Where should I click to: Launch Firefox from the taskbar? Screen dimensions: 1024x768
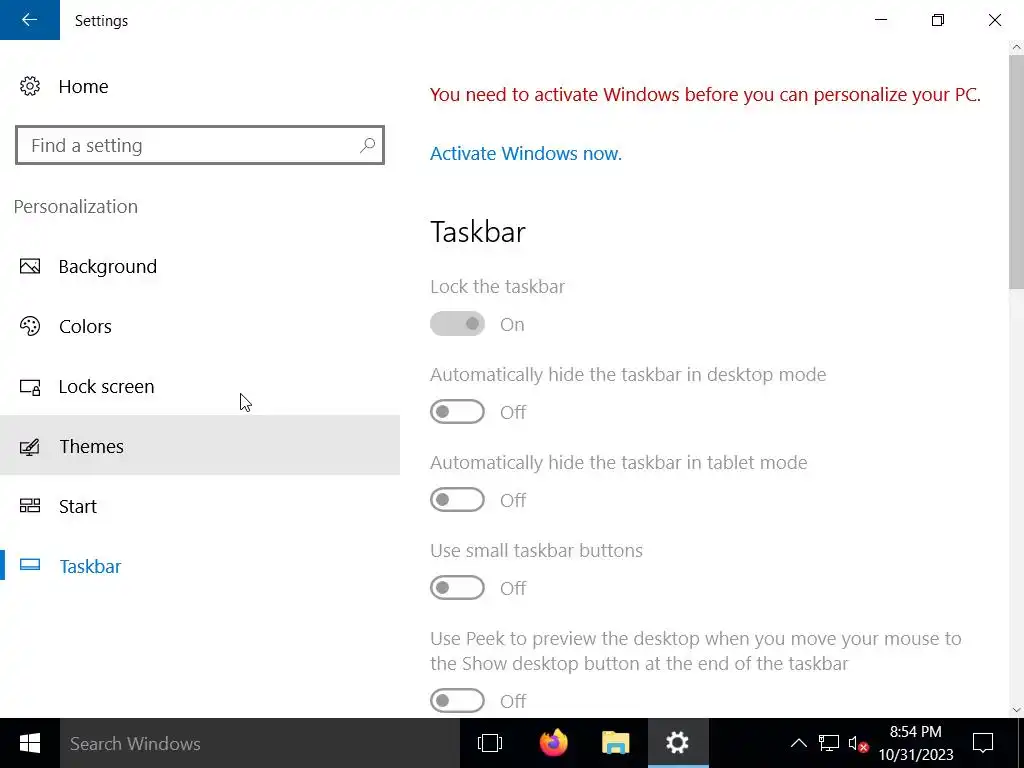553,743
